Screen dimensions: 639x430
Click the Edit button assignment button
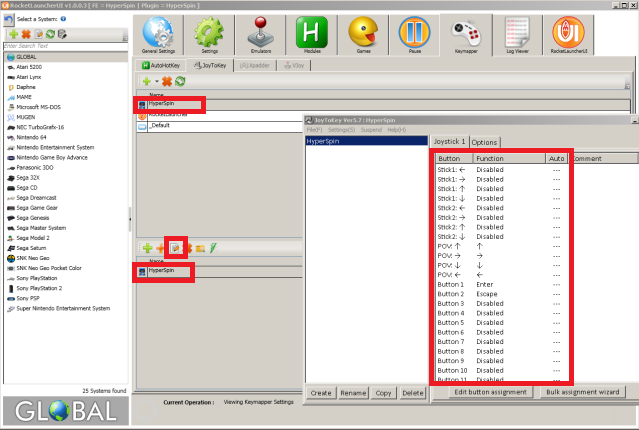click(490, 392)
